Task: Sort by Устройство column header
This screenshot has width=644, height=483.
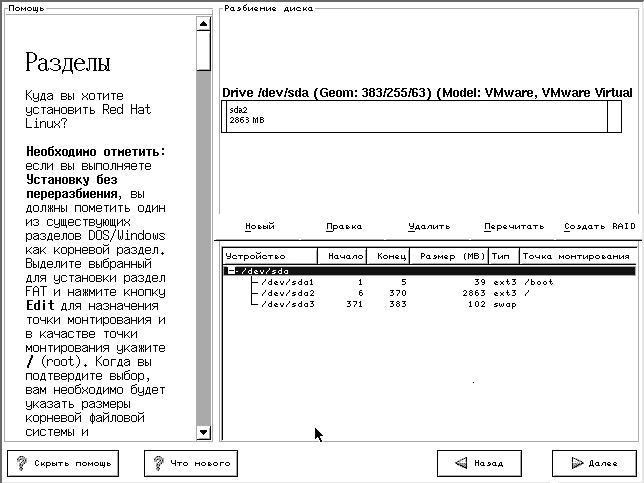Action: pos(268,256)
